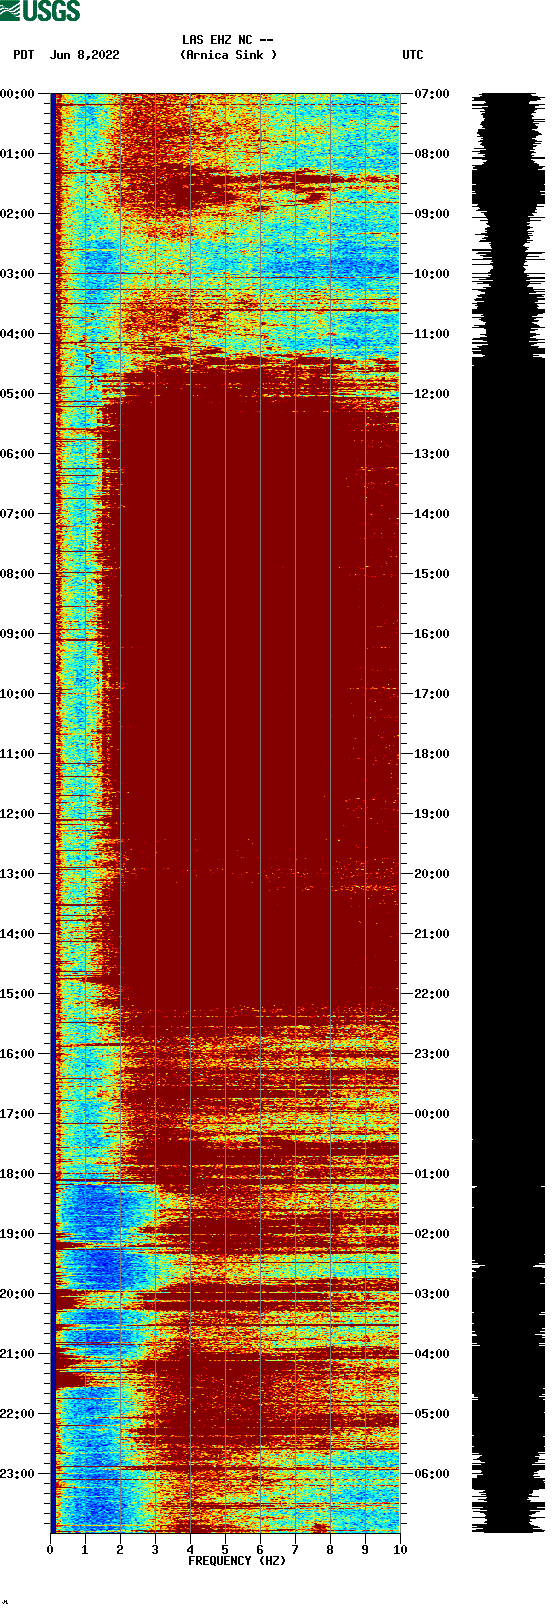Click the '09:00' PDT time label

[17, 634]
